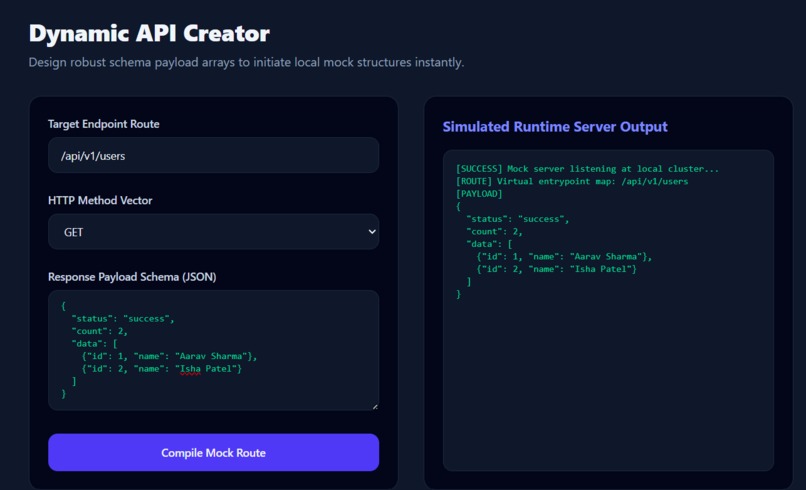The image size is (806, 490).
Task: Click the textarea resize handle corner
Action: (x=375, y=406)
